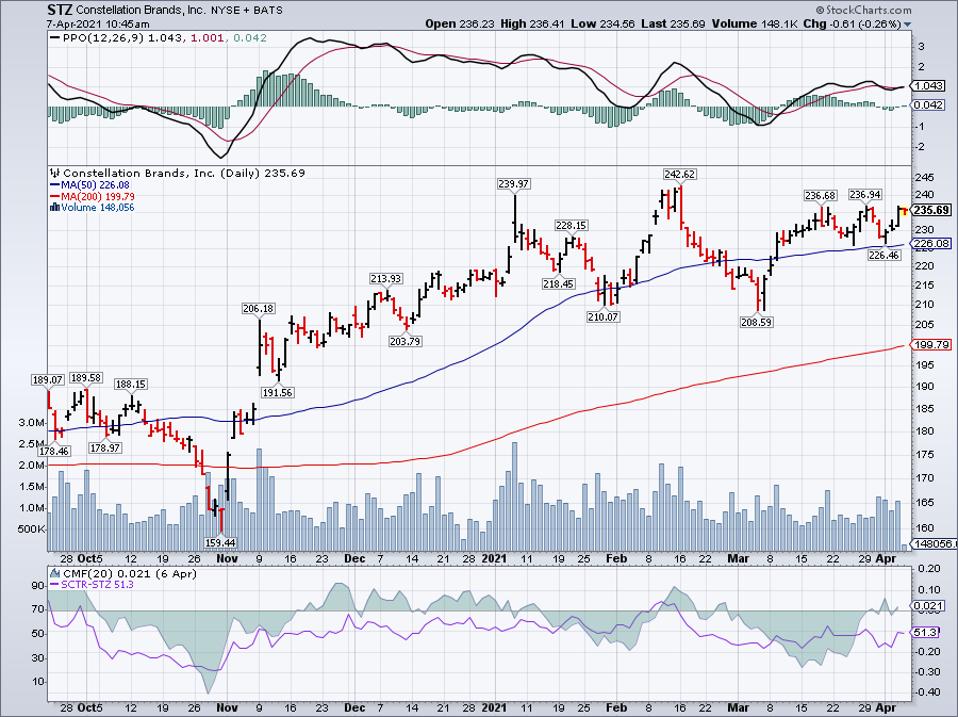Click the 7-Apr-2021 10:45am timestamp
The width and height of the screenshot is (958, 717).
click(x=98, y=24)
